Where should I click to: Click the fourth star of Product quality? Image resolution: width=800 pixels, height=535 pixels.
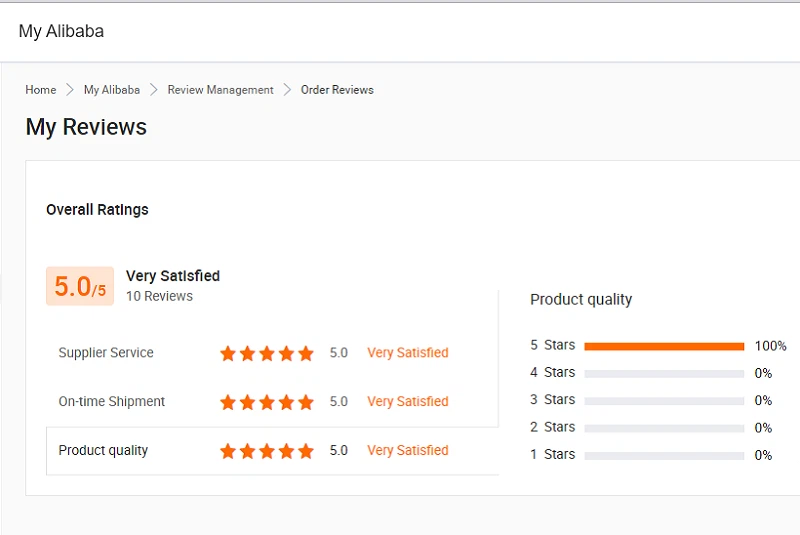coord(287,451)
